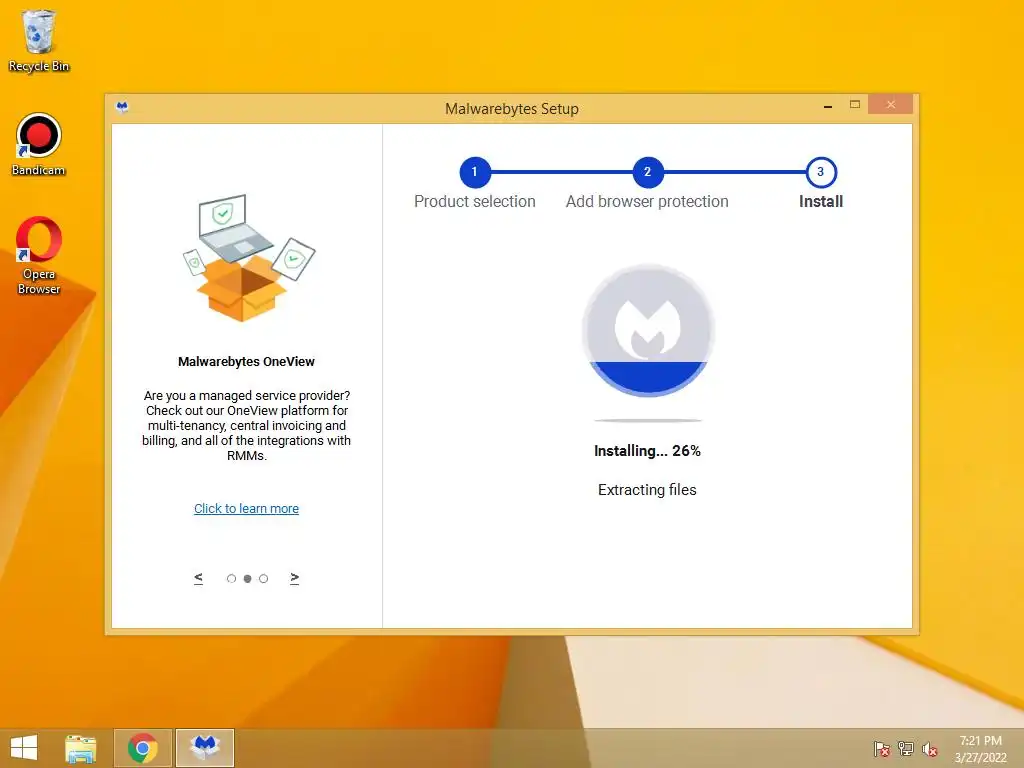The width and height of the screenshot is (1024, 768).
Task: Click the OneView box illustration
Action: 248,258
